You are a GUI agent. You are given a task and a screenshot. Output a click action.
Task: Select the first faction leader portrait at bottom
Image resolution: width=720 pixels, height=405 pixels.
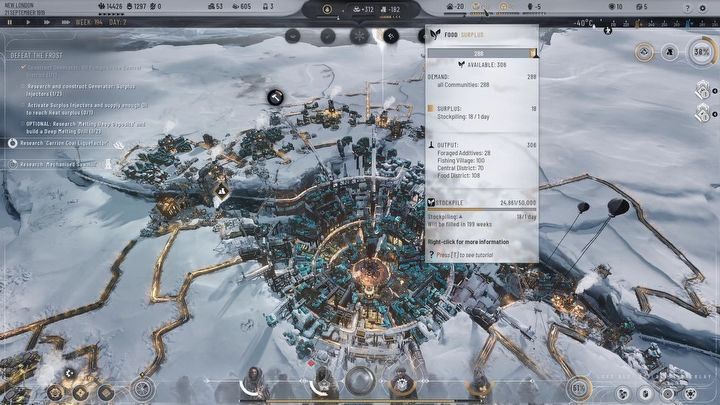254,383
